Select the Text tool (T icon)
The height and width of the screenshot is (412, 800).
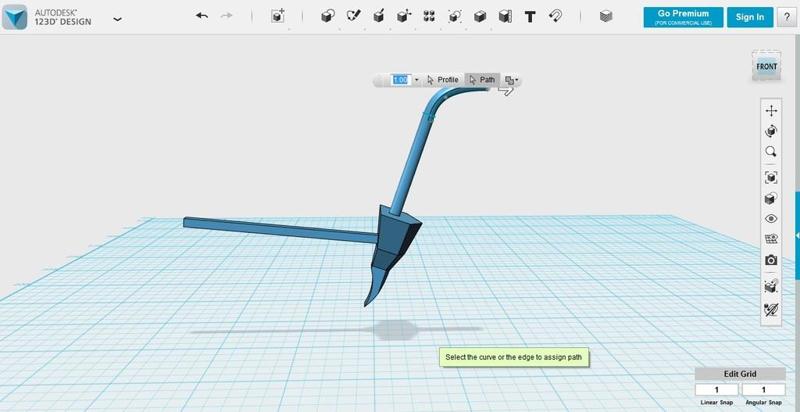[x=530, y=17]
